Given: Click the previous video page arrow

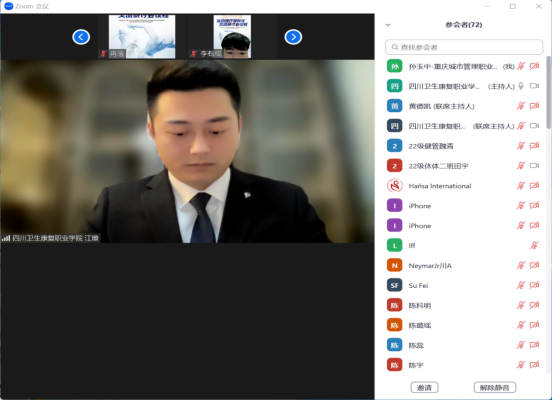Looking at the screenshot, I should point(81,37).
